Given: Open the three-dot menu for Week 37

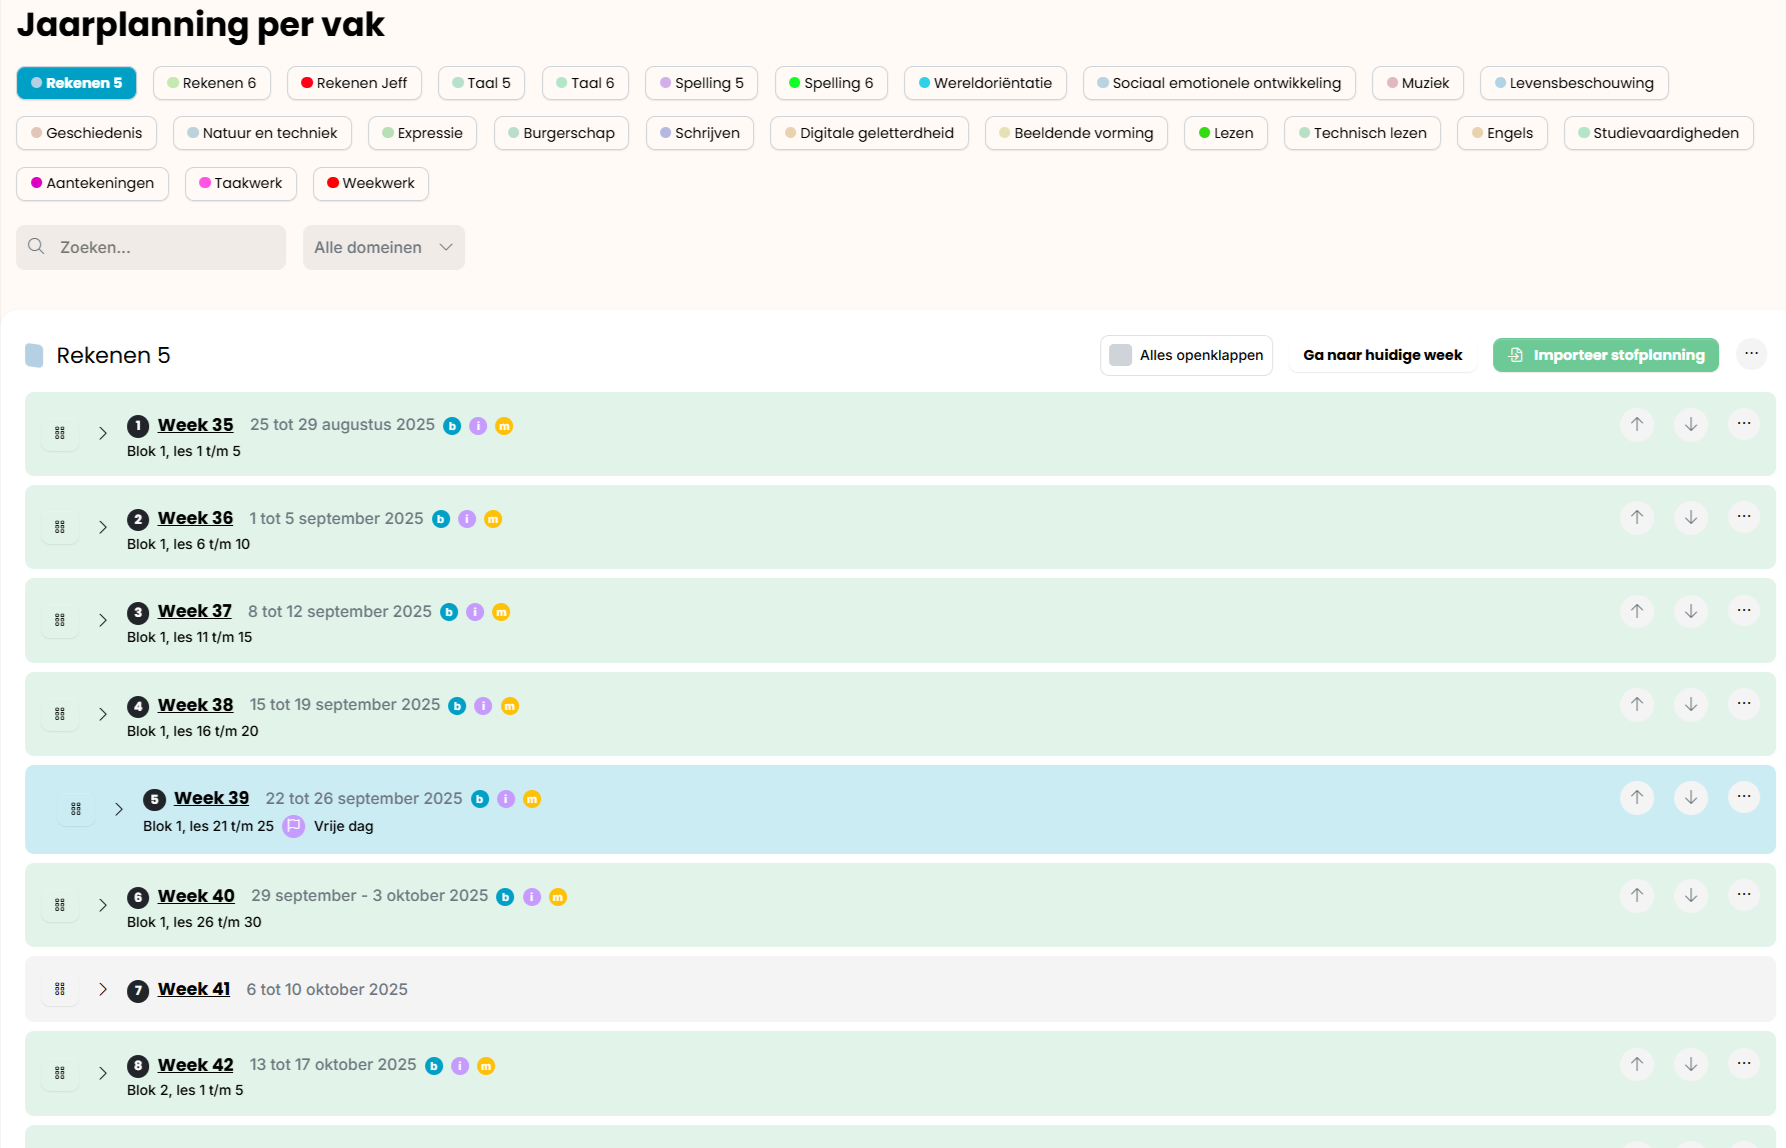Looking at the screenshot, I should coord(1743,610).
